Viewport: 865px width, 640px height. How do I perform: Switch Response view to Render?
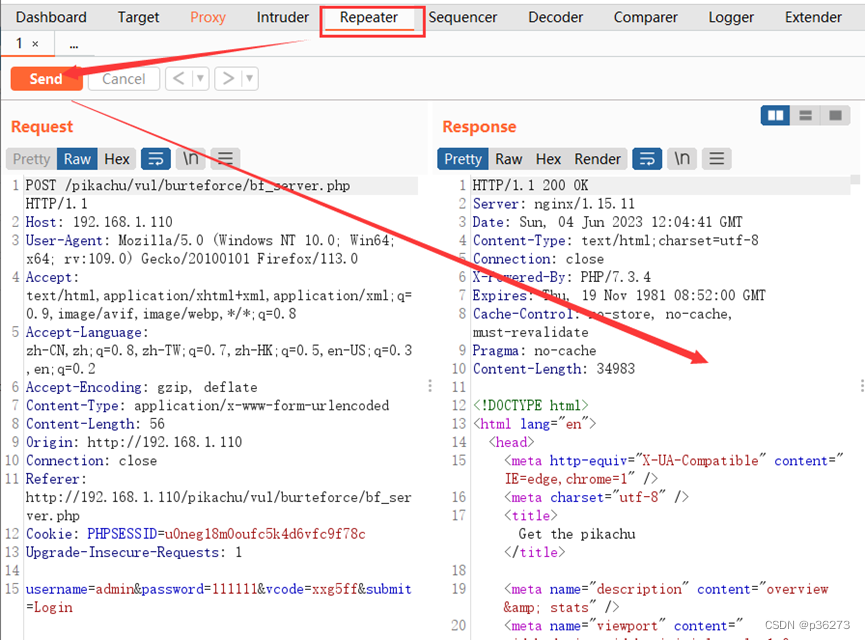(597, 159)
